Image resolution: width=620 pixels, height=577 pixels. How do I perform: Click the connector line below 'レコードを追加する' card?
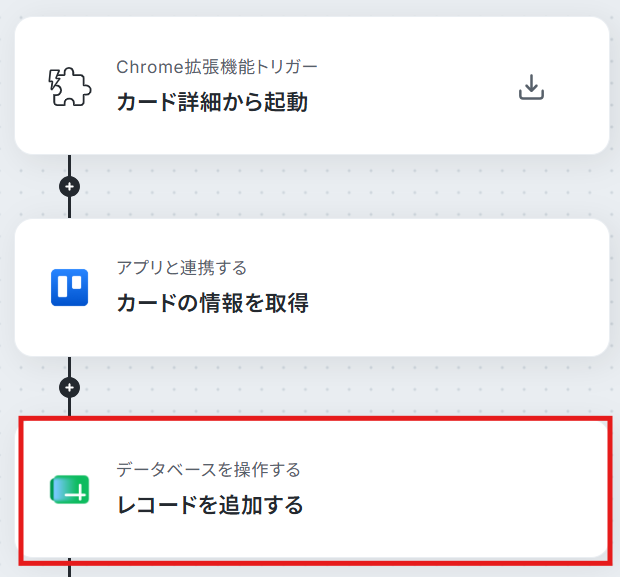[x=70, y=569]
